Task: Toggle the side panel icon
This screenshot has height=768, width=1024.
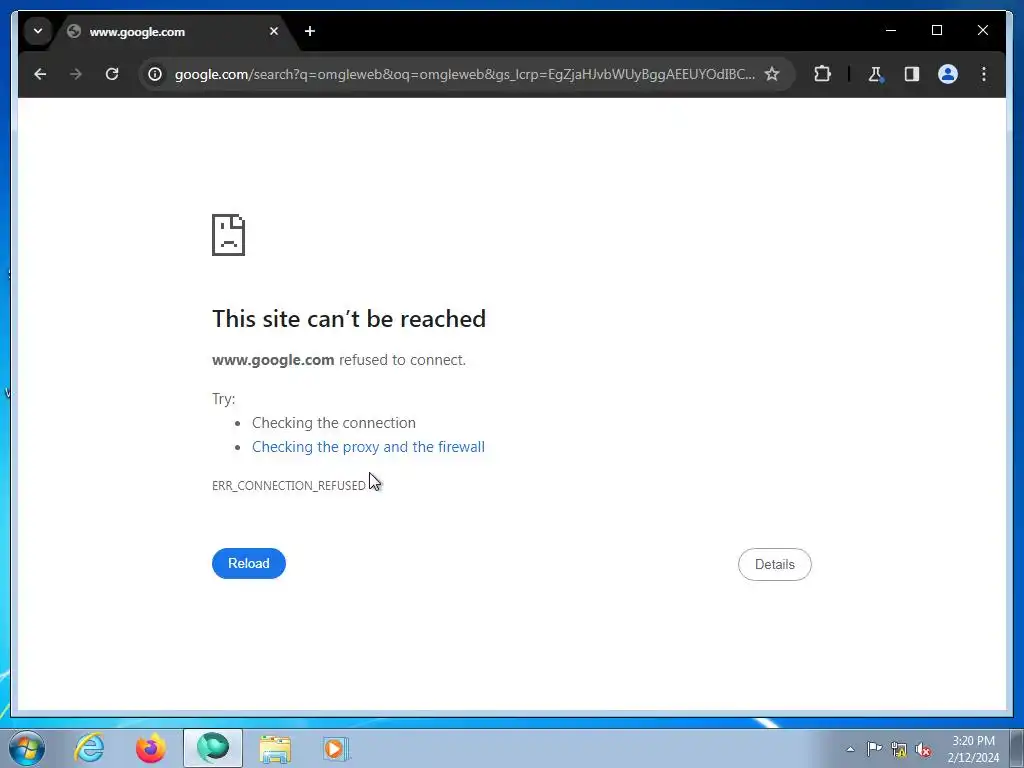Action: [912, 74]
